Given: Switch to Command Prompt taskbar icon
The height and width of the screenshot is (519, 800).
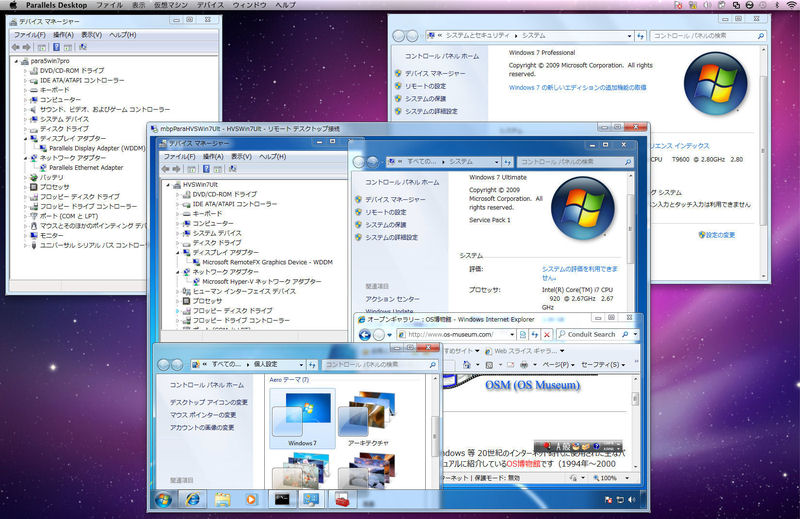Looking at the screenshot, I should click(282, 500).
